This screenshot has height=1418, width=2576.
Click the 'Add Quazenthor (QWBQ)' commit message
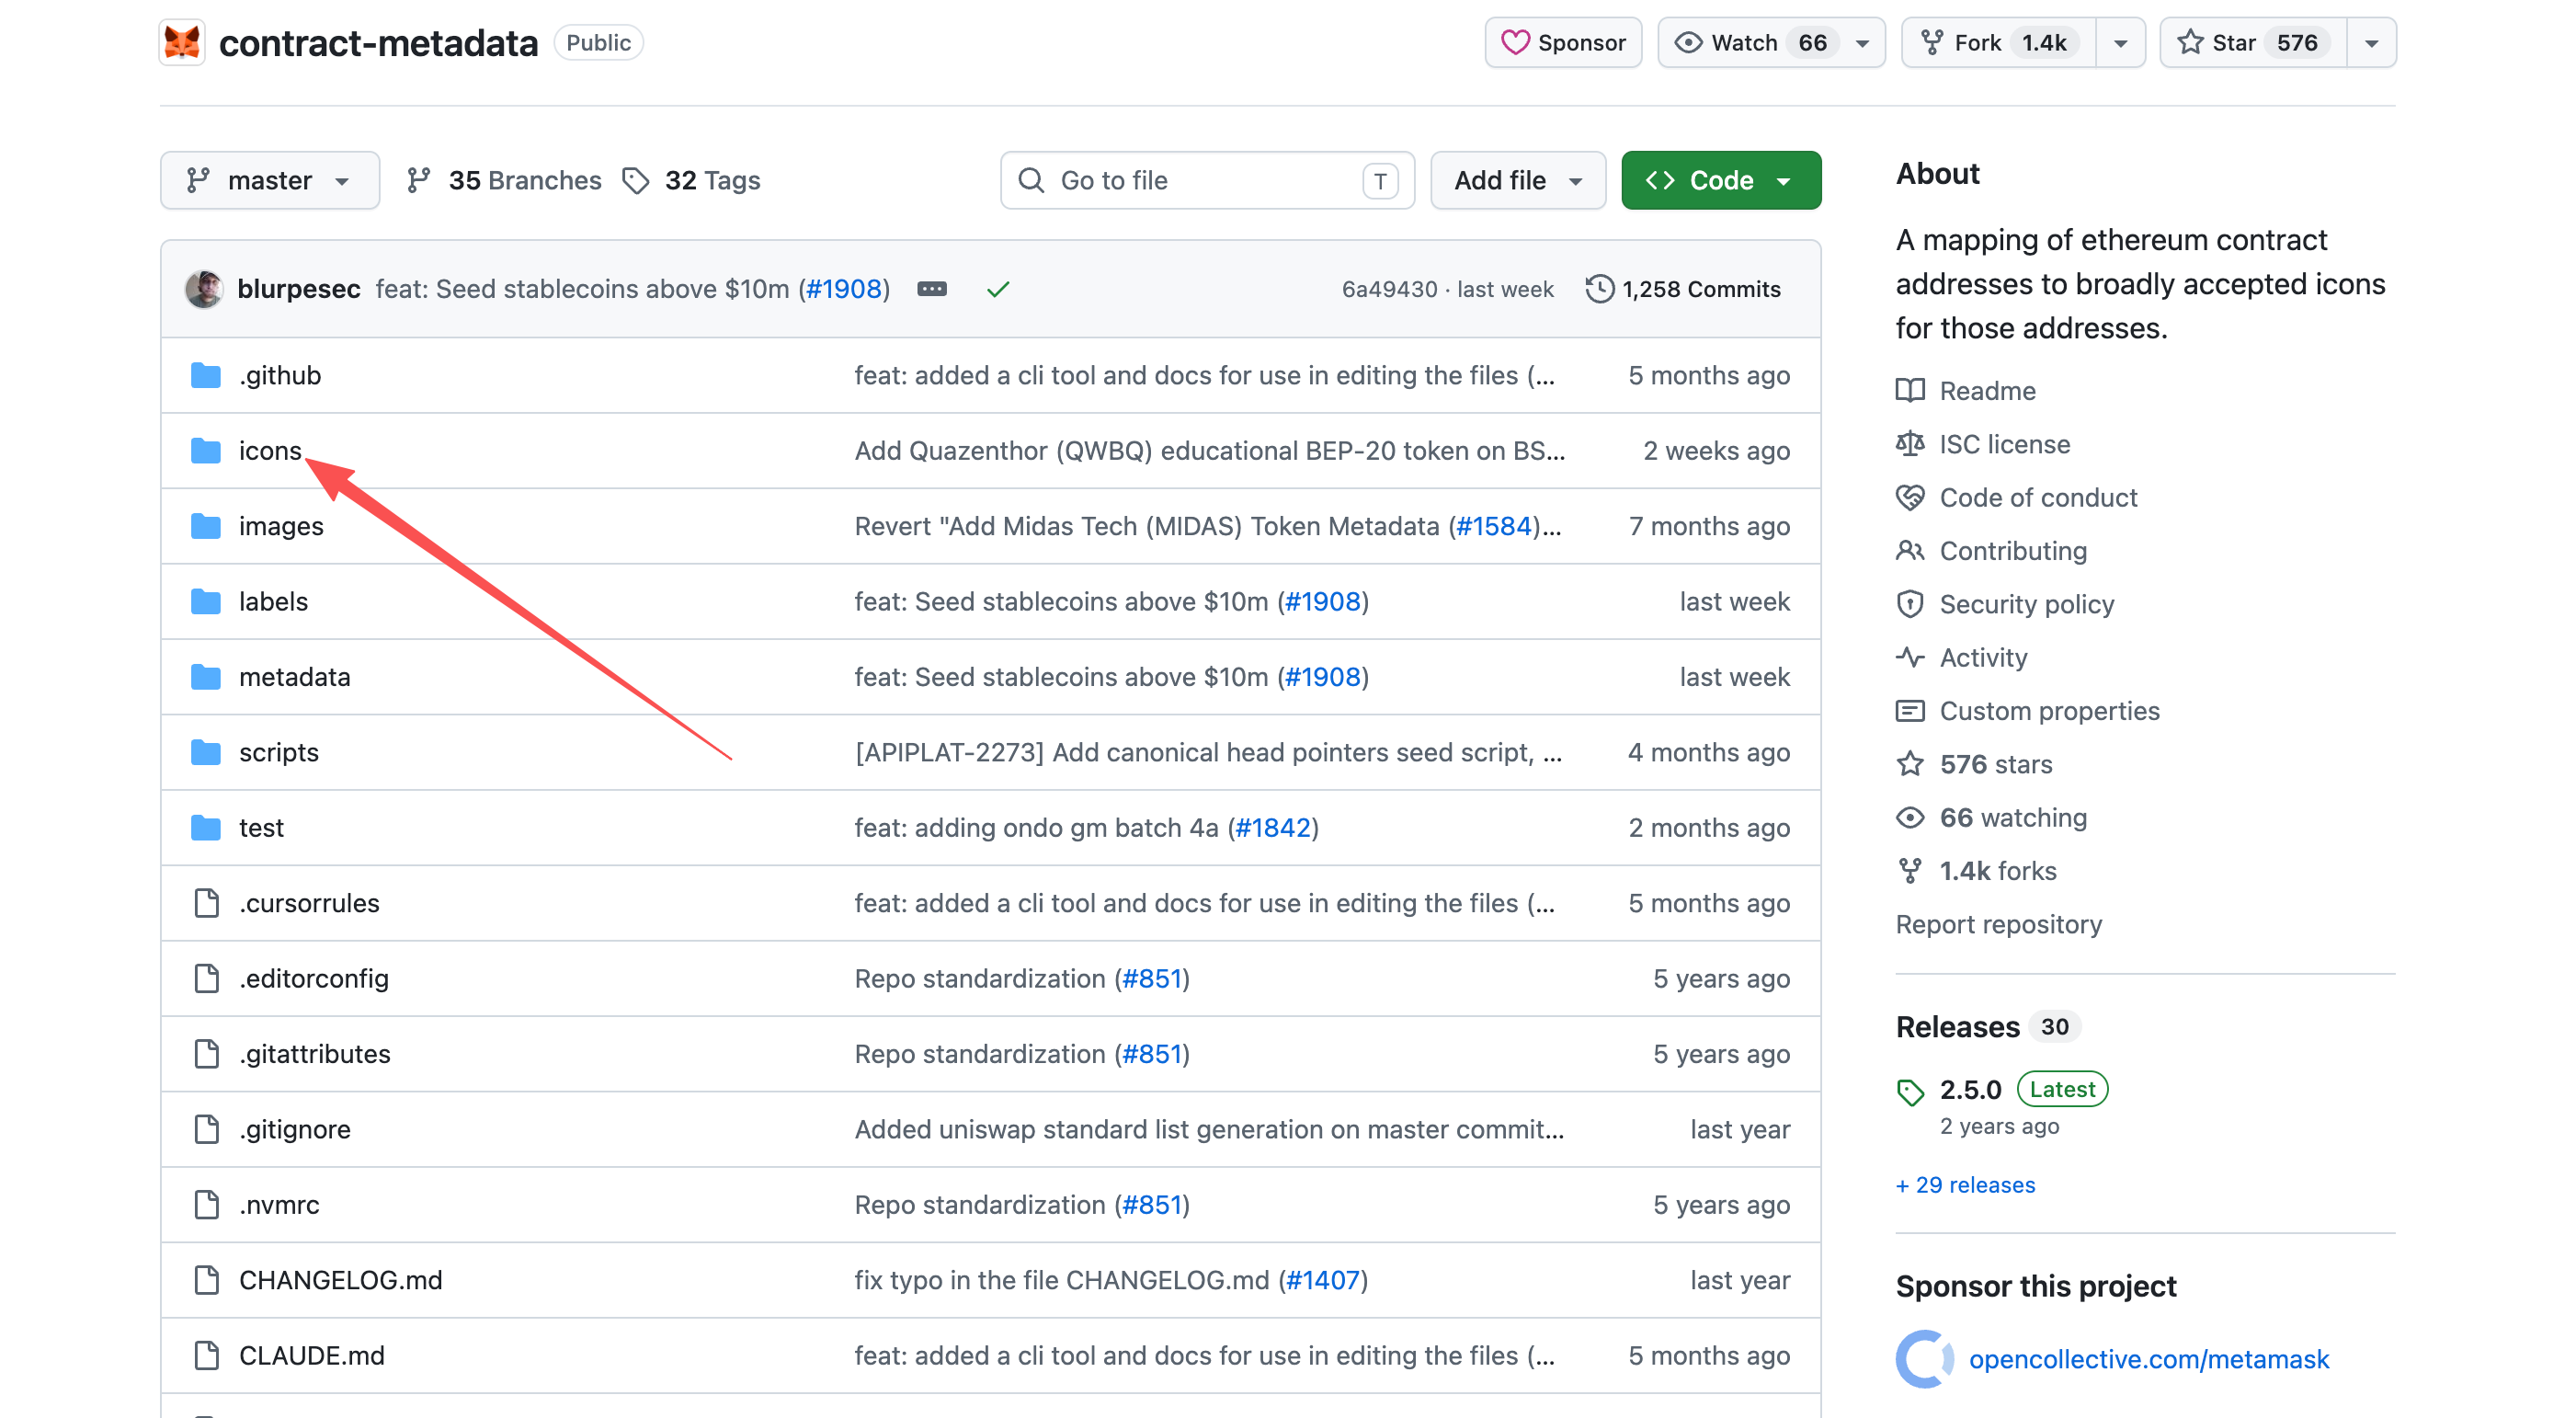[1210, 450]
